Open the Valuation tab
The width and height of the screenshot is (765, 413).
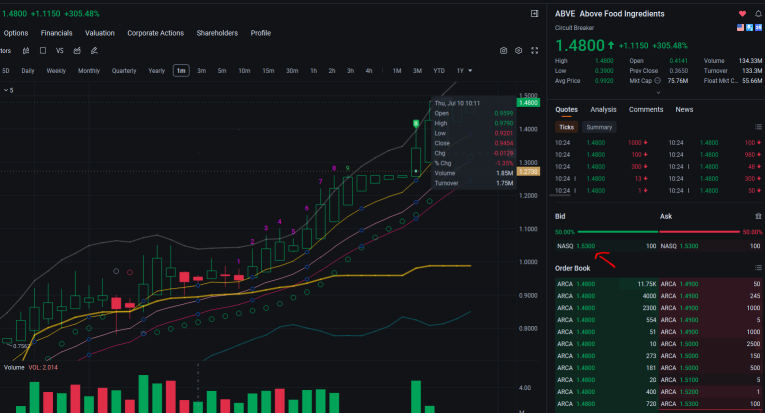pos(100,33)
